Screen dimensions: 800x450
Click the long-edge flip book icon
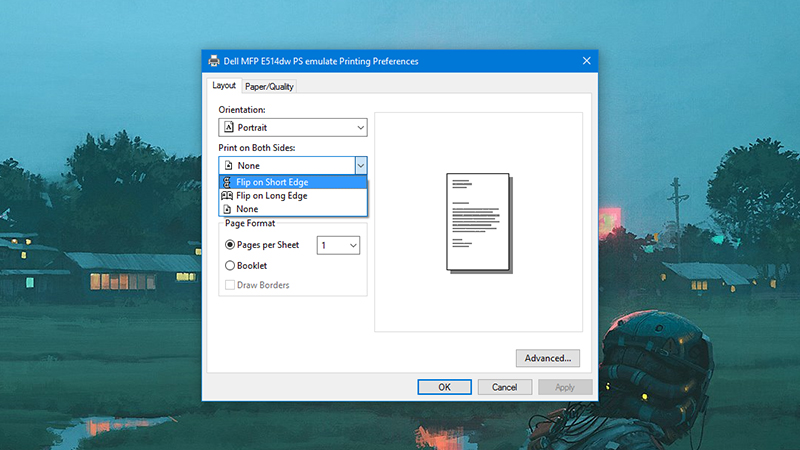[227, 195]
